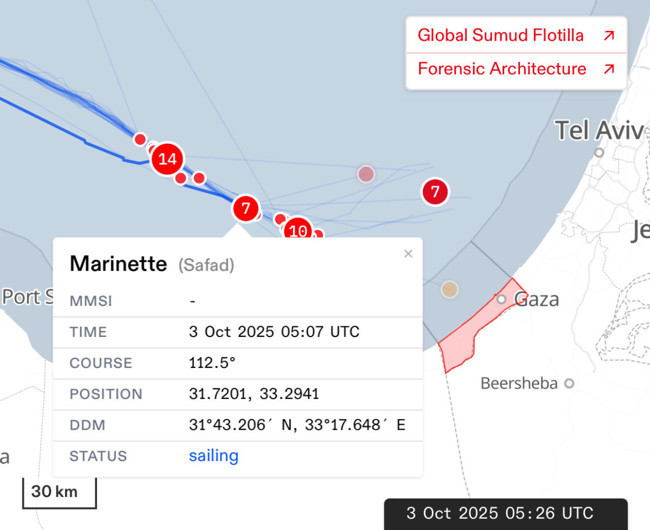The image size is (650, 530).
Task: Click the faded orange marker near Gaza coast
Action: [x=450, y=289]
